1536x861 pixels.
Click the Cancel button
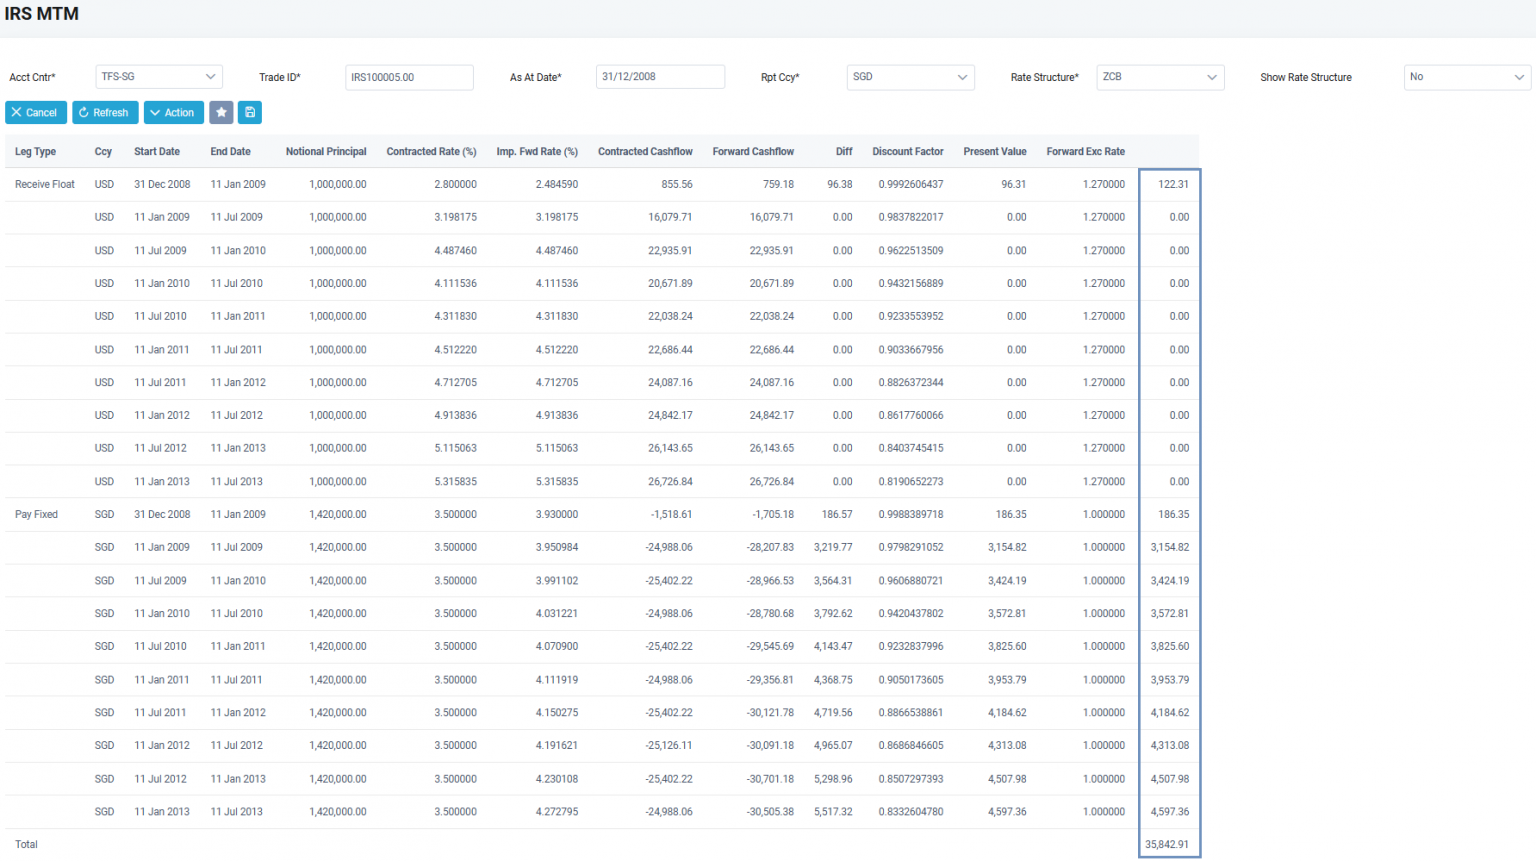36,112
